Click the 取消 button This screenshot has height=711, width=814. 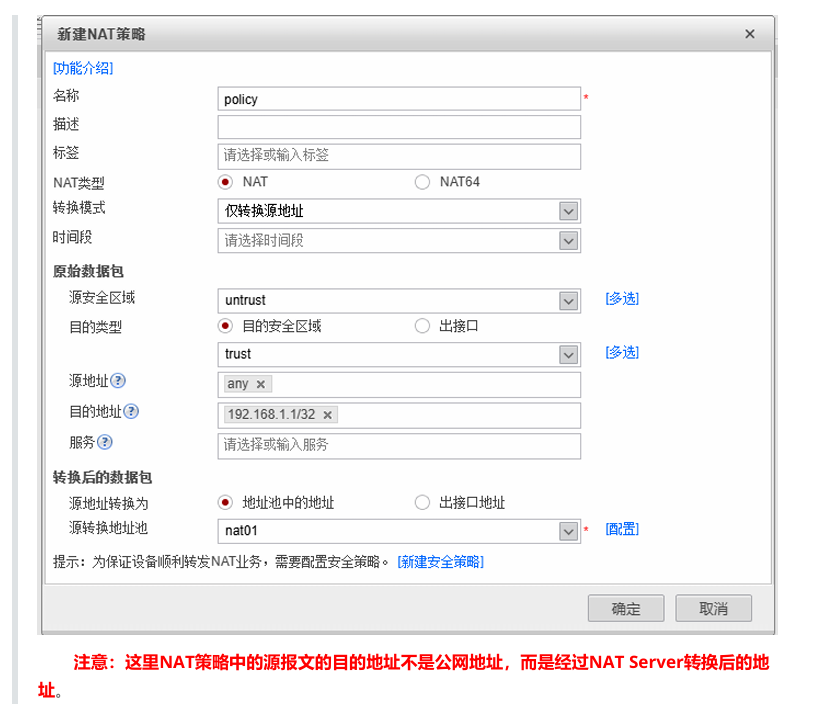(x=713, y=608)
